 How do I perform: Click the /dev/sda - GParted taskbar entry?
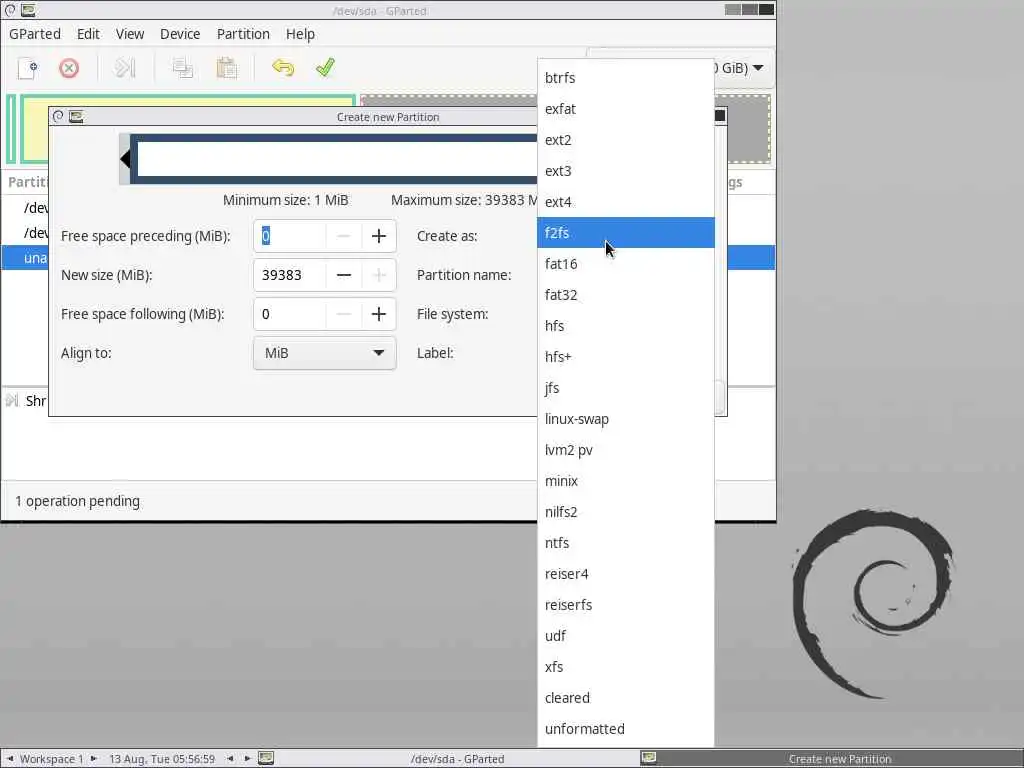point(457,759)
